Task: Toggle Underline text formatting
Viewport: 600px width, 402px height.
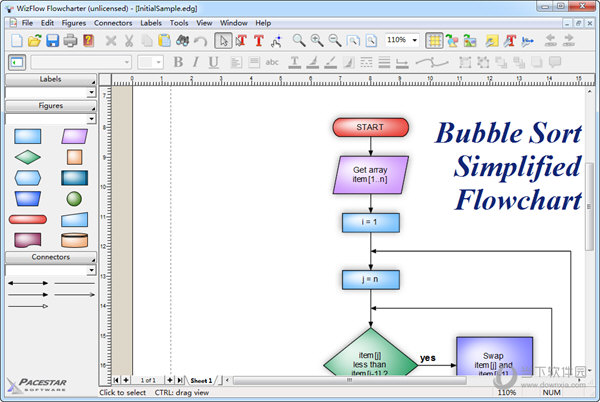Action: point(213,62)
